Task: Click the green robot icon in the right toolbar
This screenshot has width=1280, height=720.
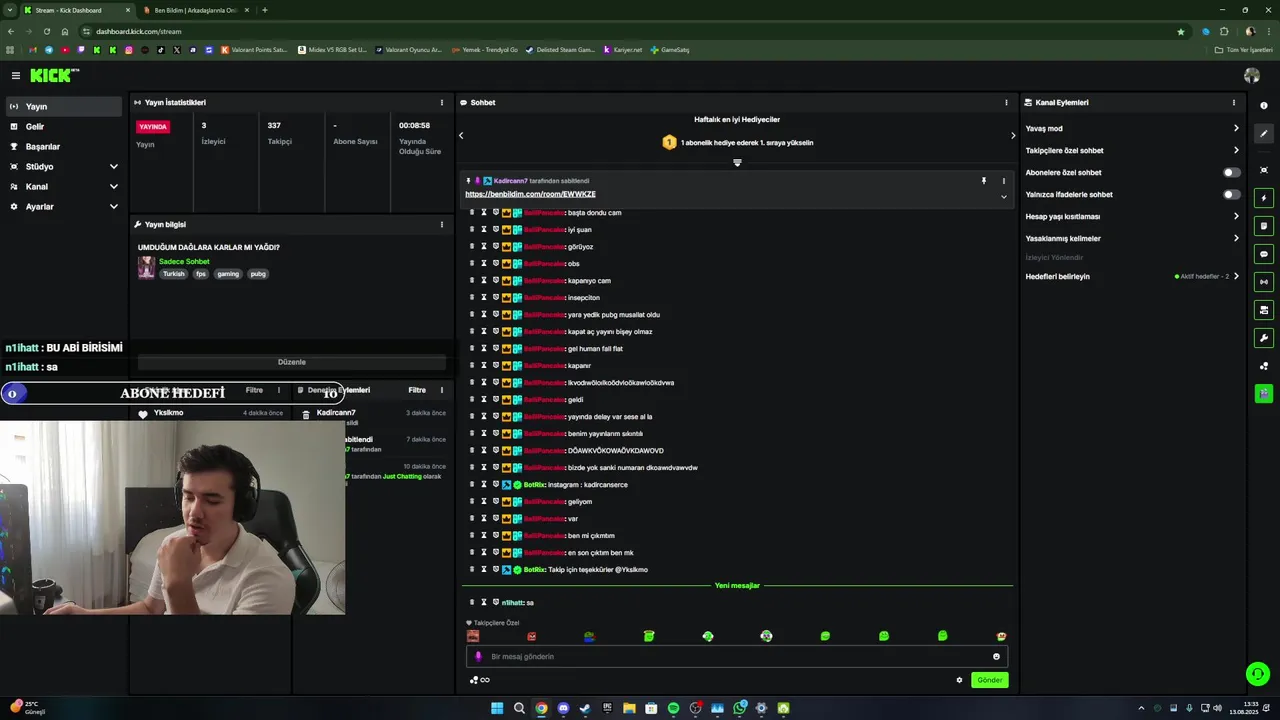Action: 1264,393
